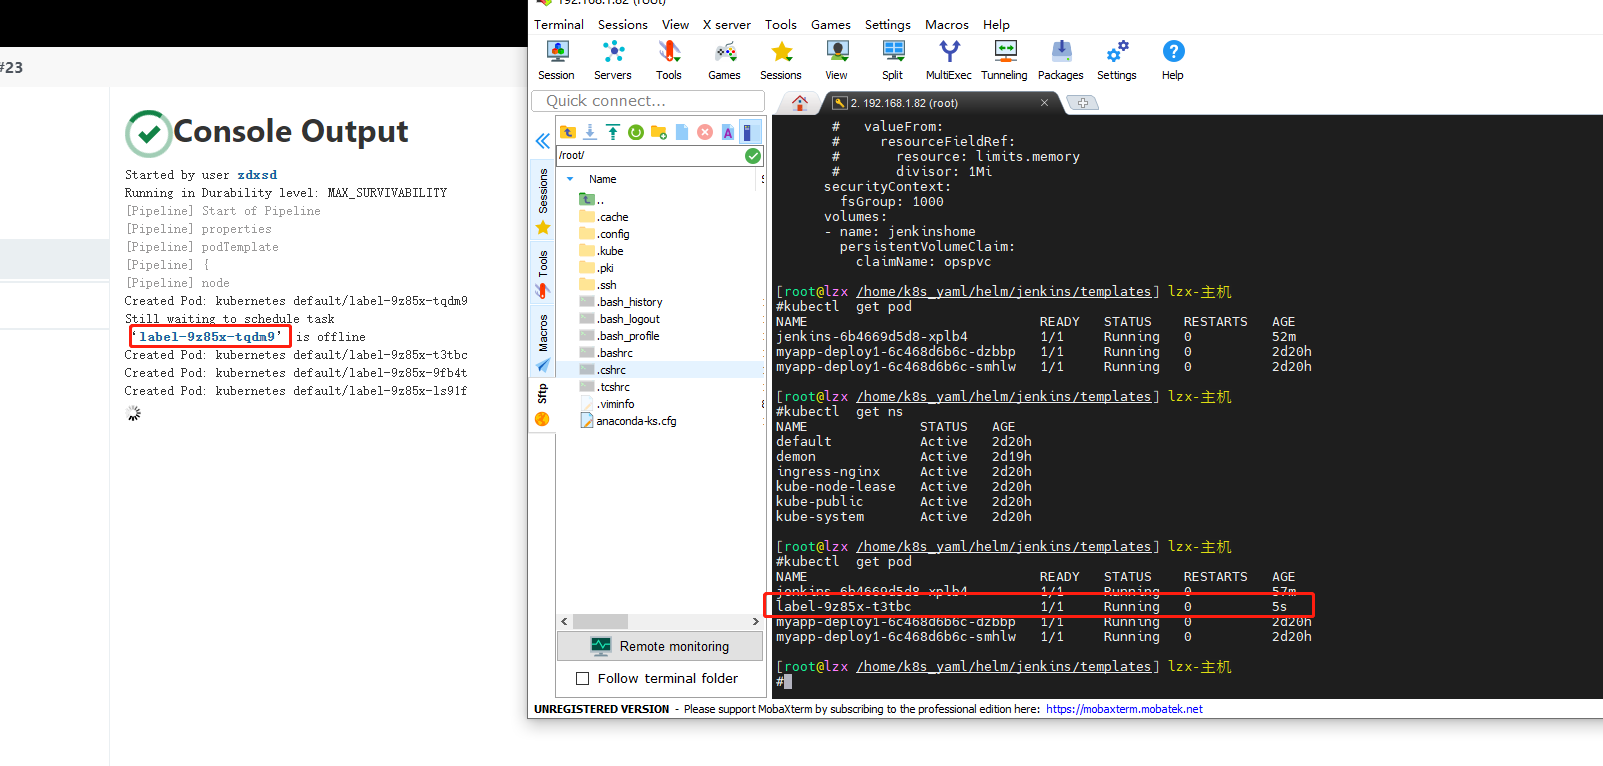
Task: Open a new Session from the toolbar
Action: click(x=557, y=61)
